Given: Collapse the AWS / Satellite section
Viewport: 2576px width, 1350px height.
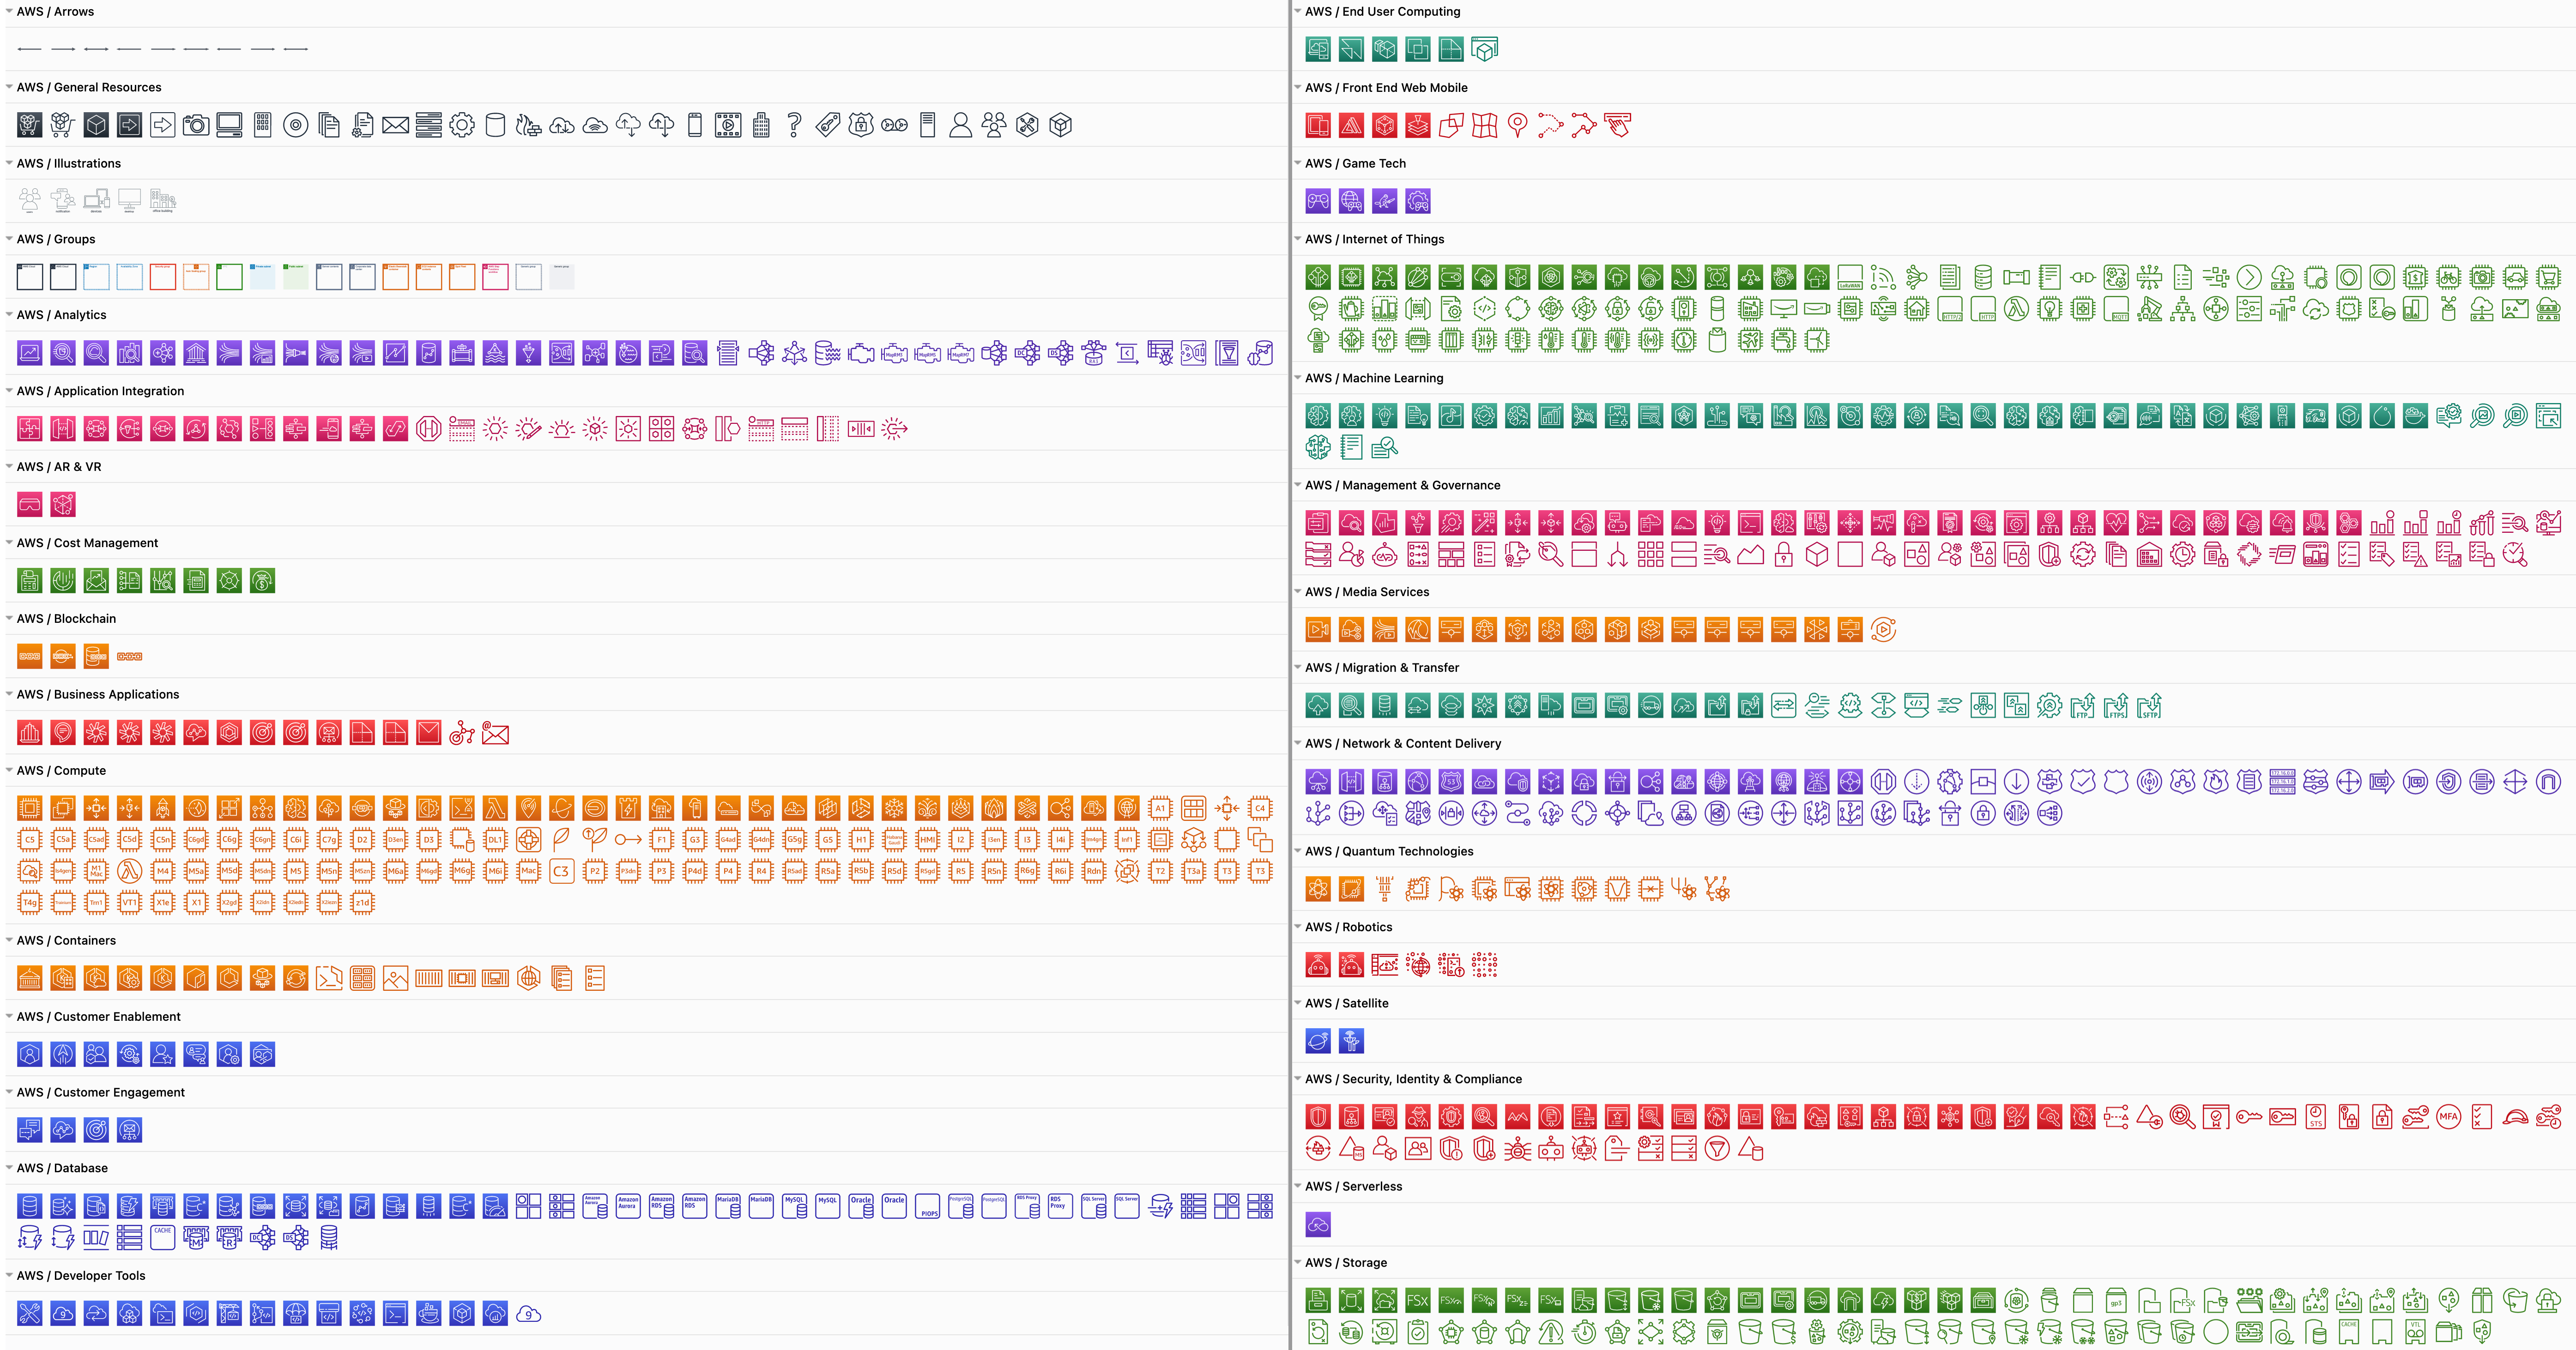Looking at the screenshot, I should [1298, 1003].
